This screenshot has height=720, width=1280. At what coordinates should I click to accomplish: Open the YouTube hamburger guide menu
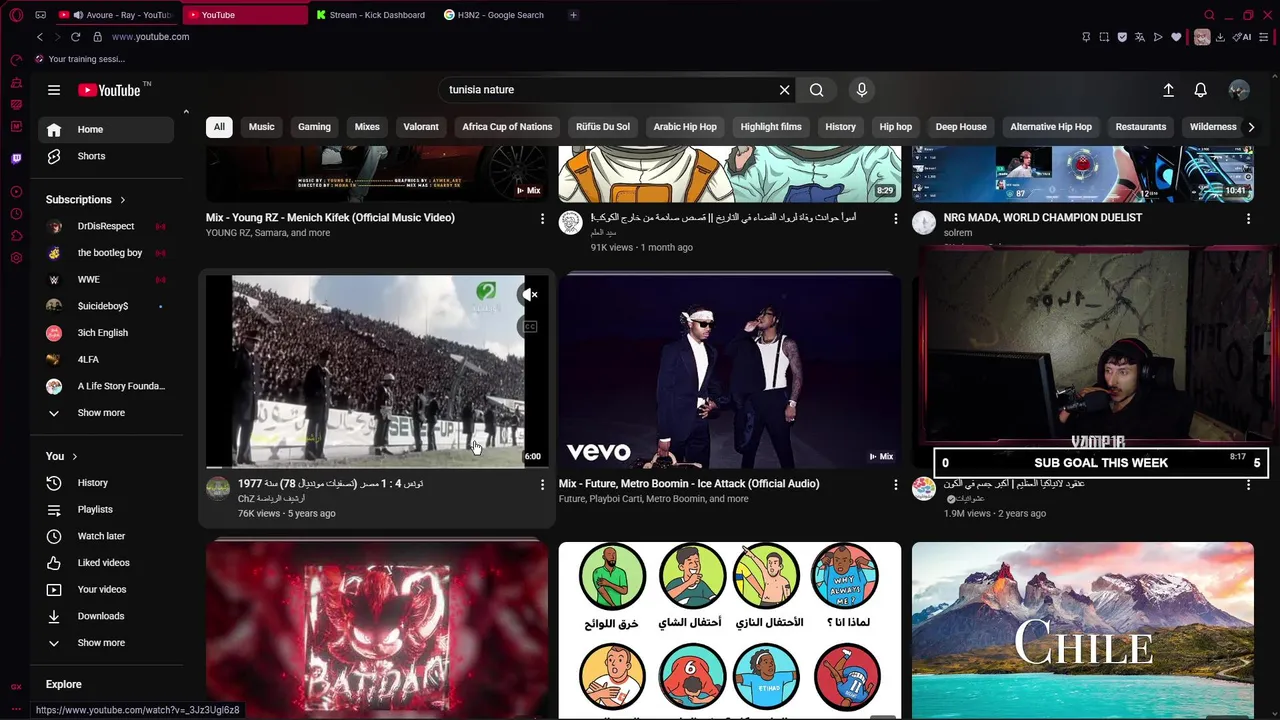(x=54, y=90)
